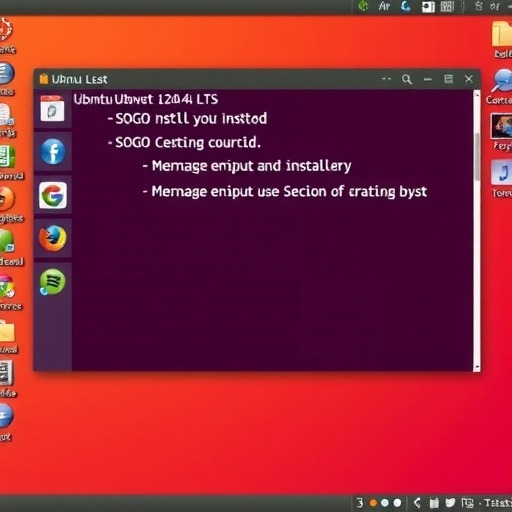Viewport: 512px width, 512px height.
Task: Click the 'Ar' indicator in top panel
Action: click(384, 6)
